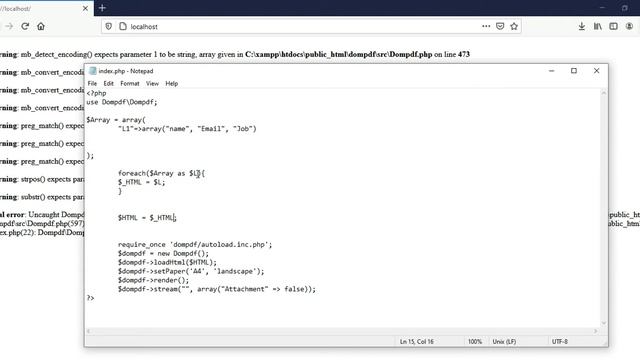Click the opening '<?php' tag line
The image size is (640, 360).
(x=96, y=93)
